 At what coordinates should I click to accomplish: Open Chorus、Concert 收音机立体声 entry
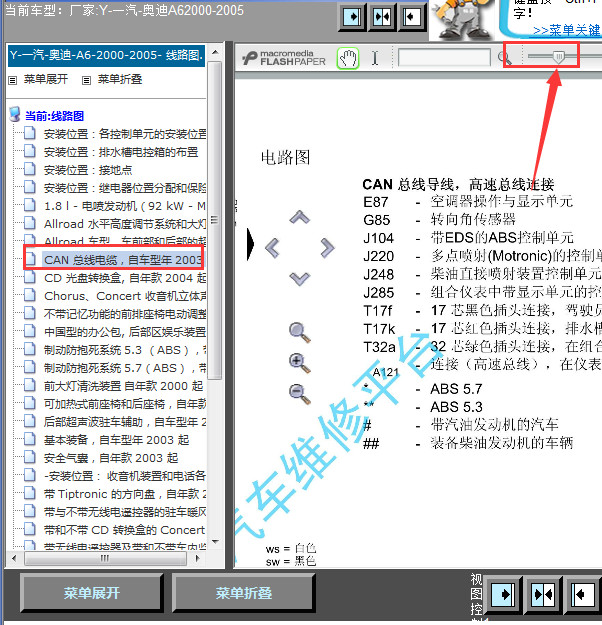click(x=125, y=296)
